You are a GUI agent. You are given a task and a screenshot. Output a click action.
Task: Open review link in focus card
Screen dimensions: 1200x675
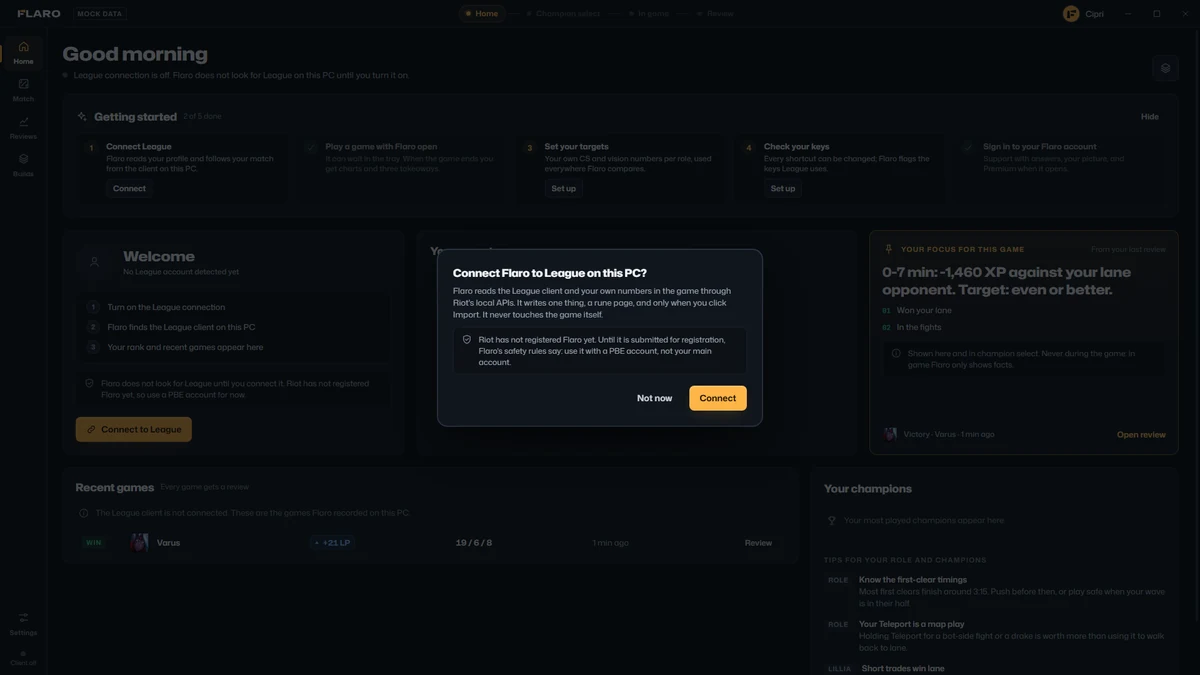[1141, 435]
